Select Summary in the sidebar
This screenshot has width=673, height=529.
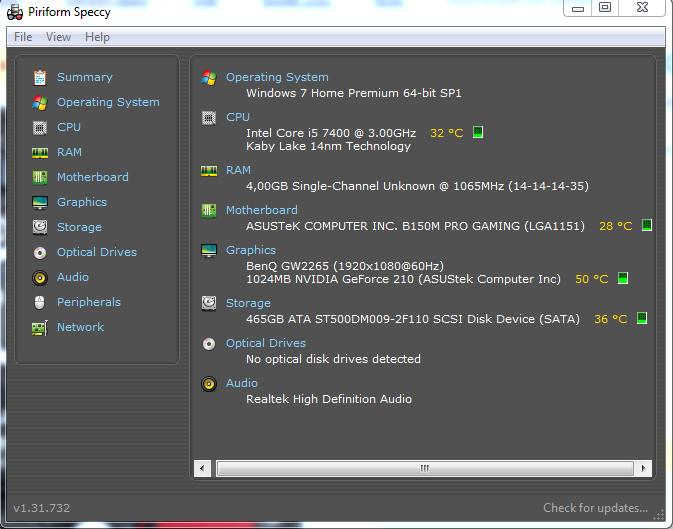click(x=85, y=77)
